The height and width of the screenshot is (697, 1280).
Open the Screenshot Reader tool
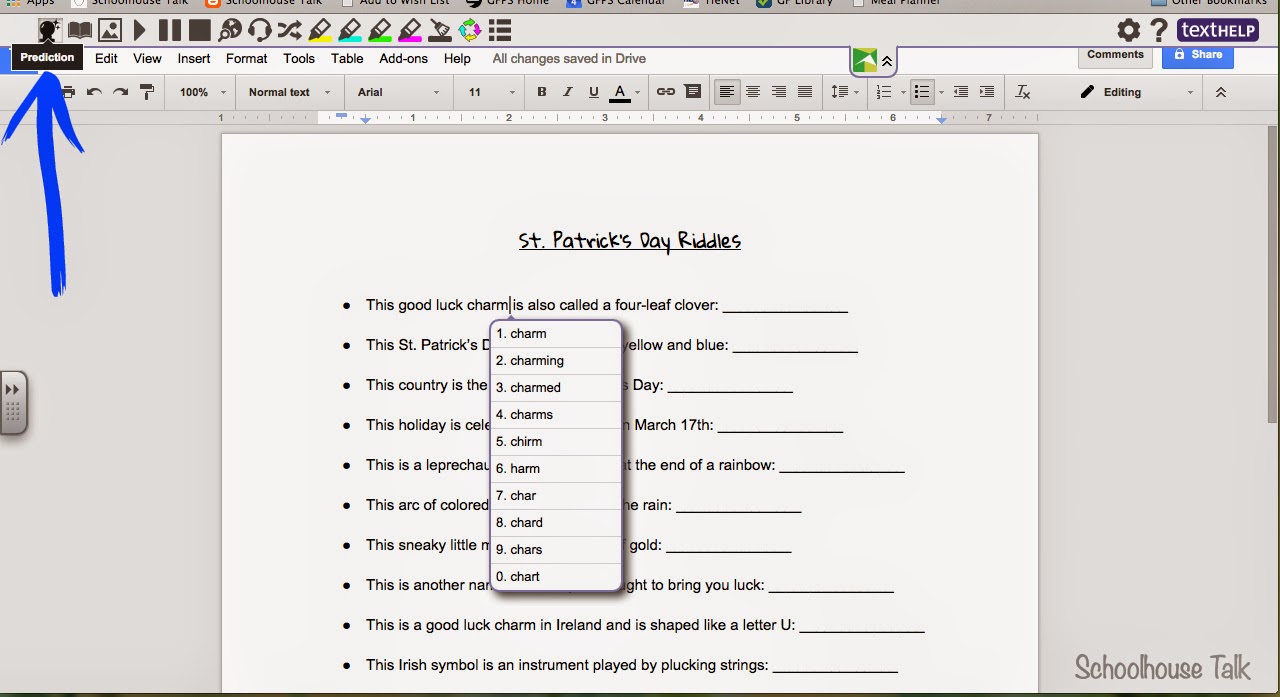tap(230, 30)
